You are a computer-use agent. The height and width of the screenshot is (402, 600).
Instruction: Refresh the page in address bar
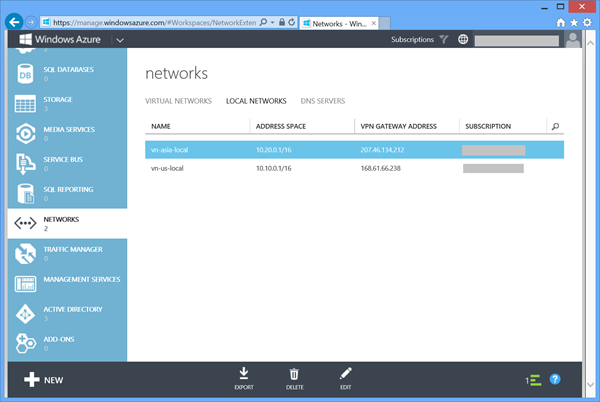coord(292,22)
